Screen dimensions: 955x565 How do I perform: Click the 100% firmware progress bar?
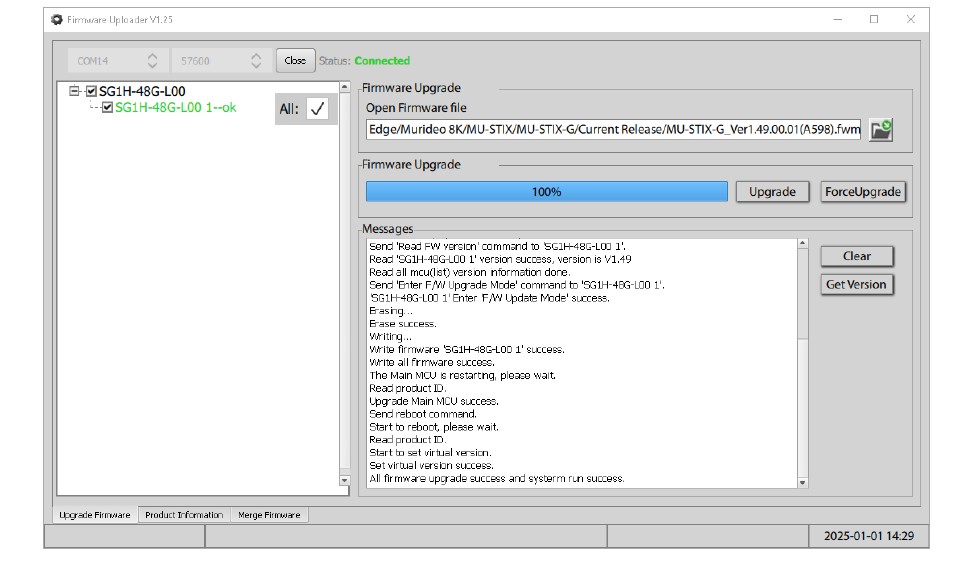(x=546, y=192)
